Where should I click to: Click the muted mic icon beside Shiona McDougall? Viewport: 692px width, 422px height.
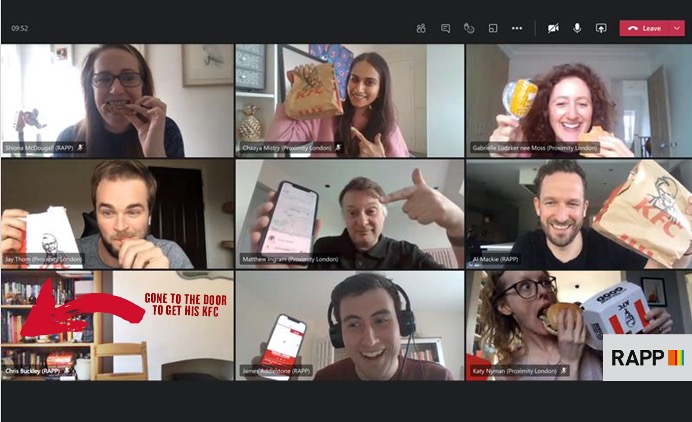point(80,148)
